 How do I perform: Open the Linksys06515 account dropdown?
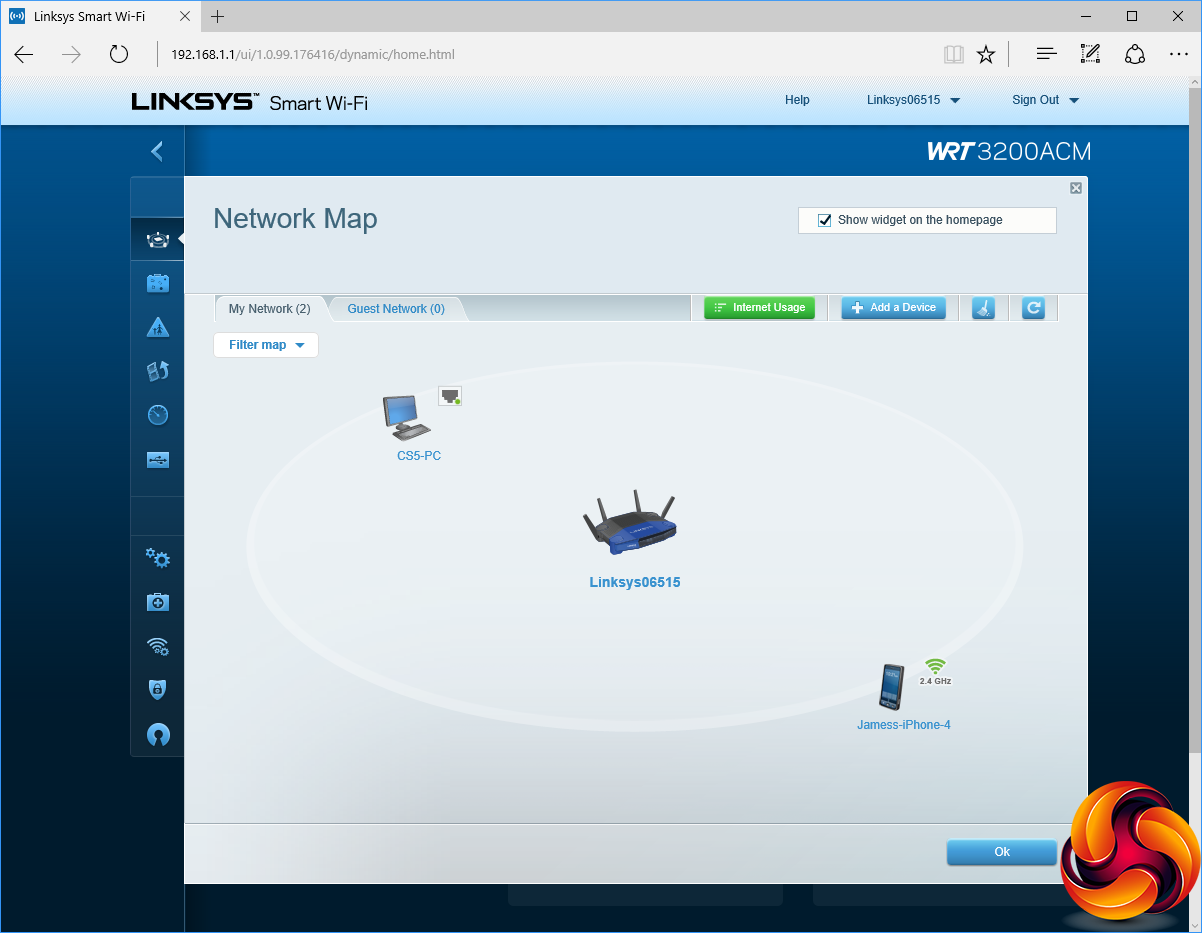(x=913, y=100)
